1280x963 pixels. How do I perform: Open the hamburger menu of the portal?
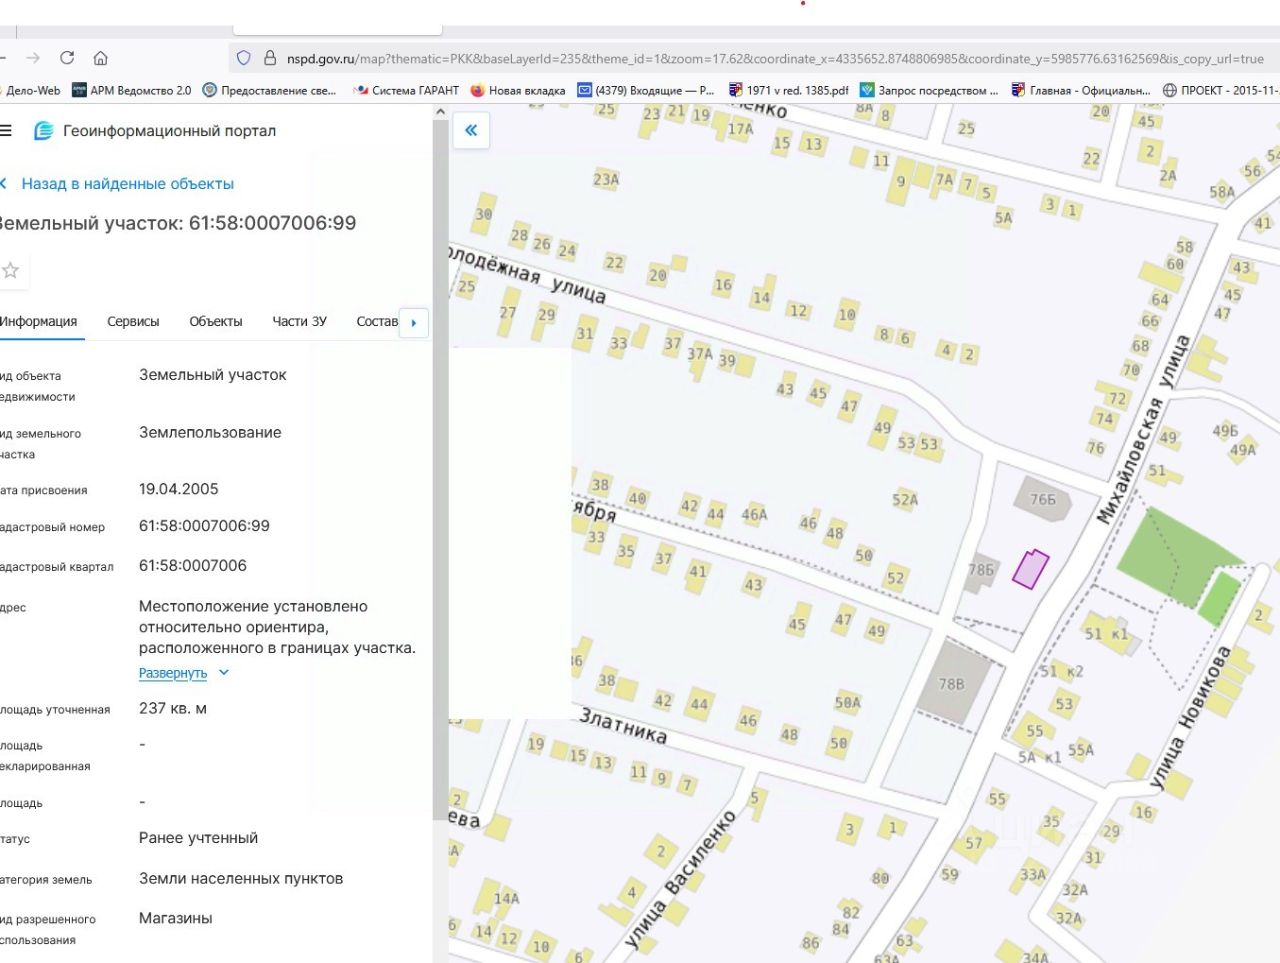[x=6, y=131]
